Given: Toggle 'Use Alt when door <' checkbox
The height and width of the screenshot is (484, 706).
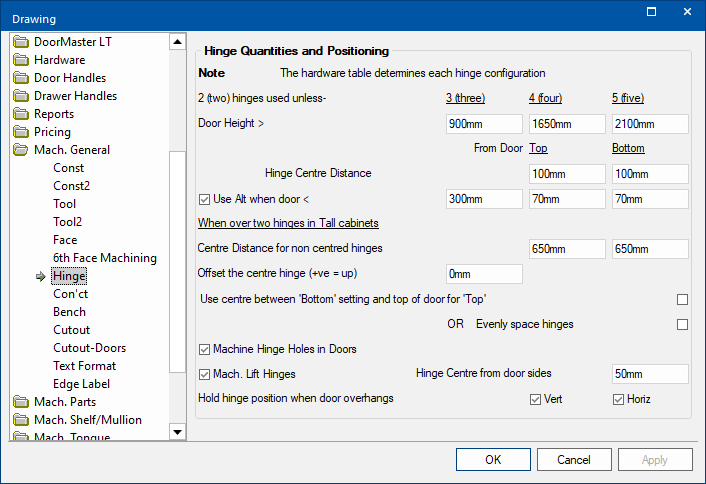Looking at the screenshot, I should click(204, 199).
